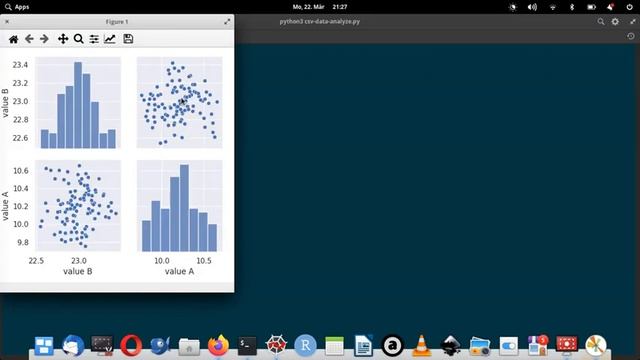Image resolution: width=640 pixels, height=360 pixels.
Task: Open the date and time indicator
Action: click(320, 7)
